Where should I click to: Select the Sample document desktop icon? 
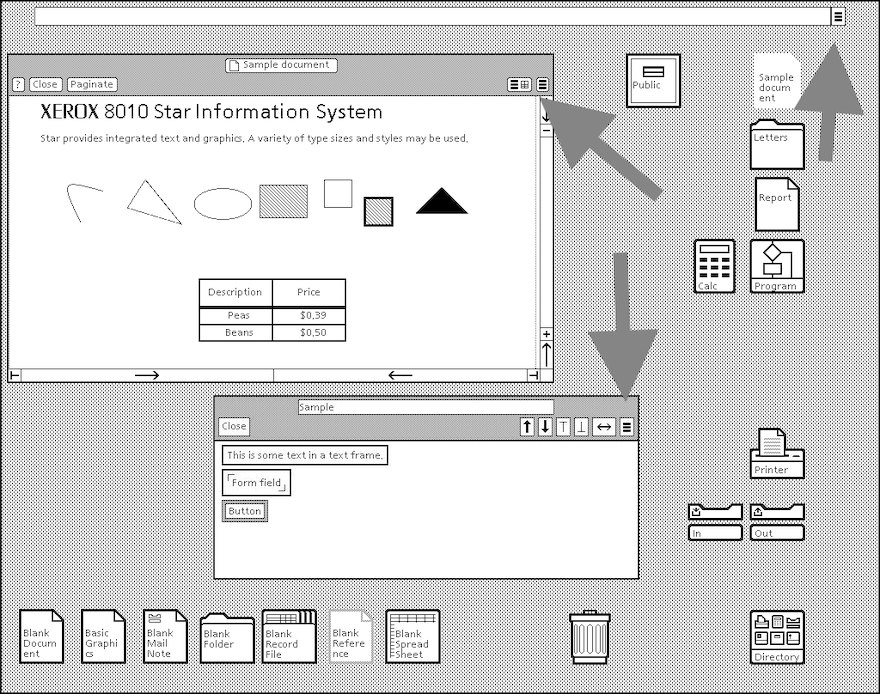point(777,81)
